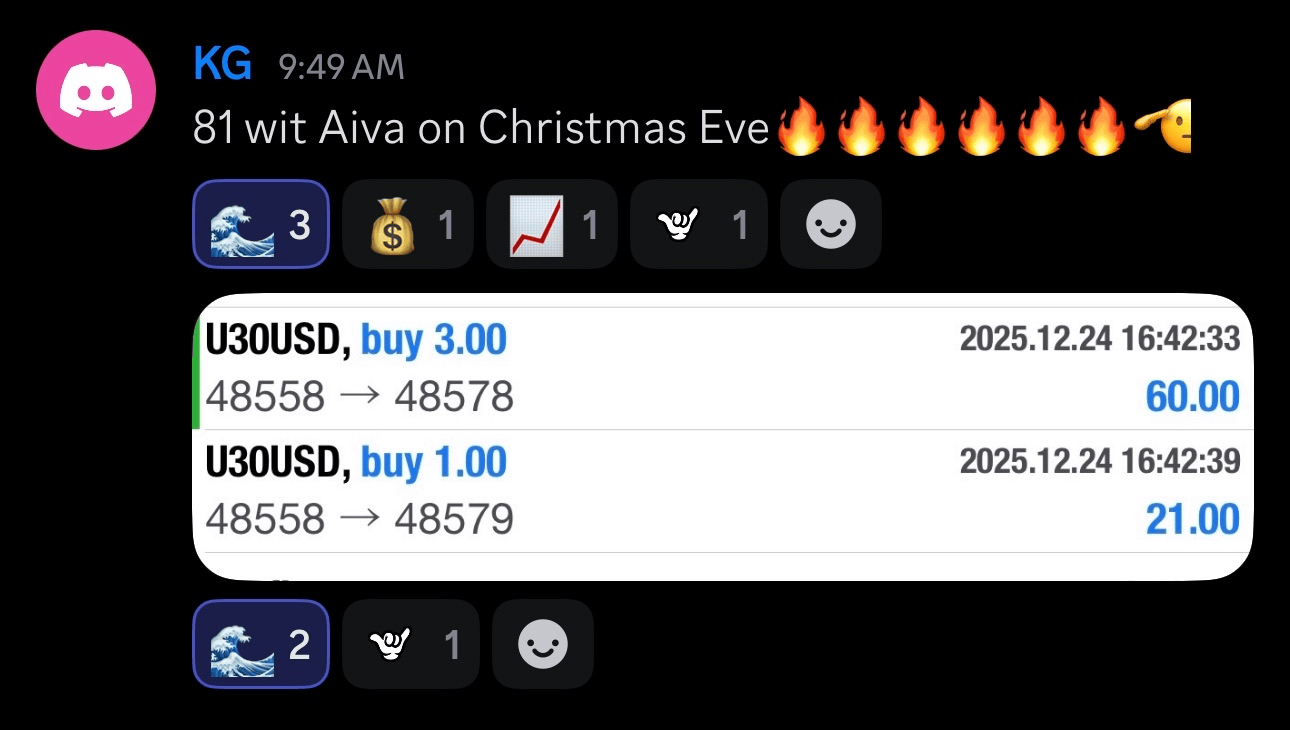Click the "81 wit Aiva on Christmas Eve" text
This screenshot has width=1290, height=730.
coord(482,128)
